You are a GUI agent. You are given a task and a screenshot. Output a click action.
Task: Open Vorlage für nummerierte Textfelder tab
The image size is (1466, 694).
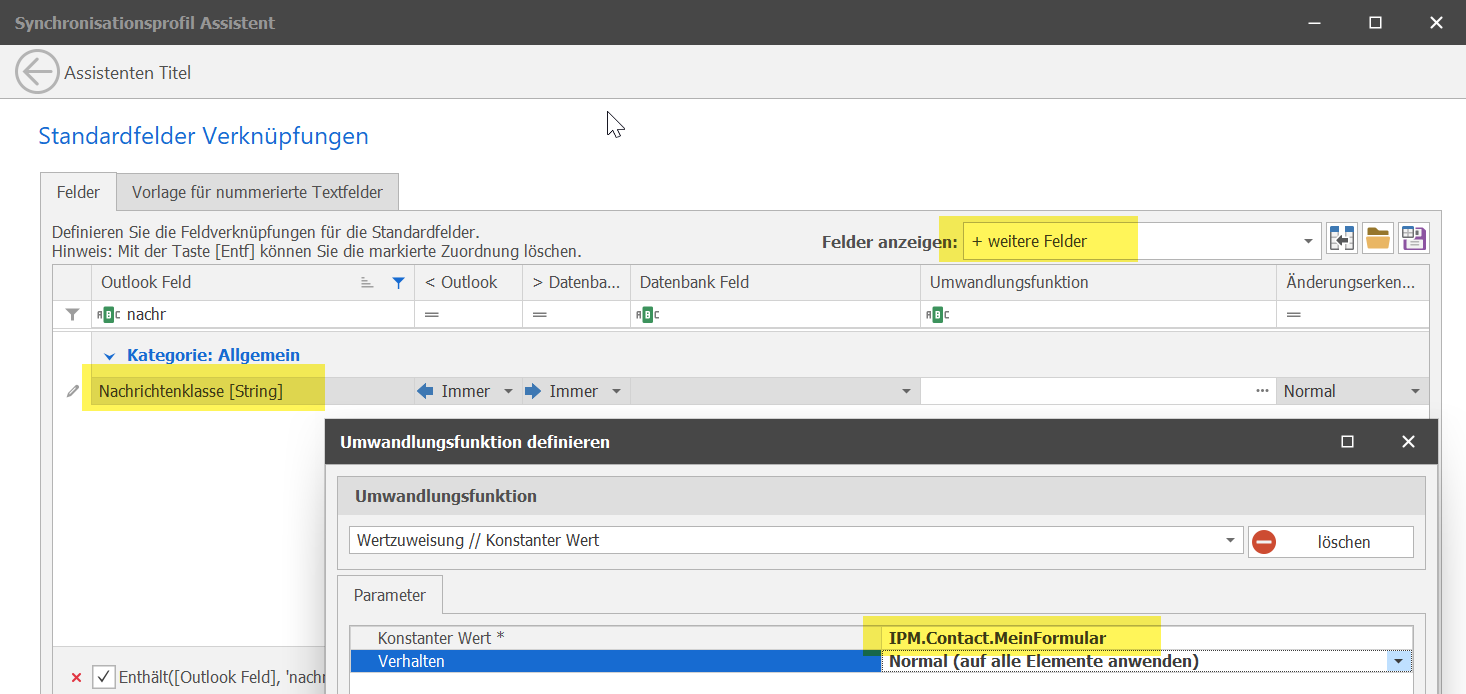pyautogui.click(x=257, y=192)
